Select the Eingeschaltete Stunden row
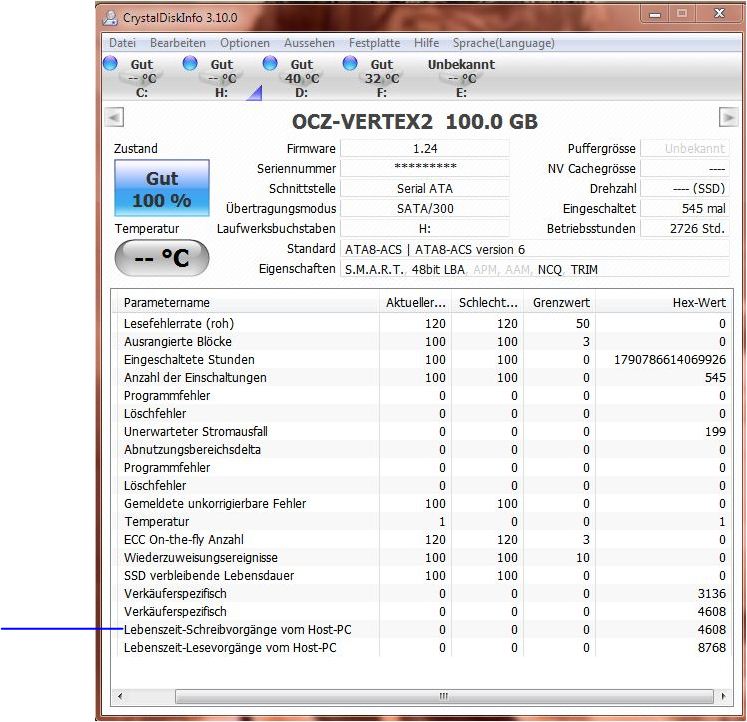 tap(422, 360)
